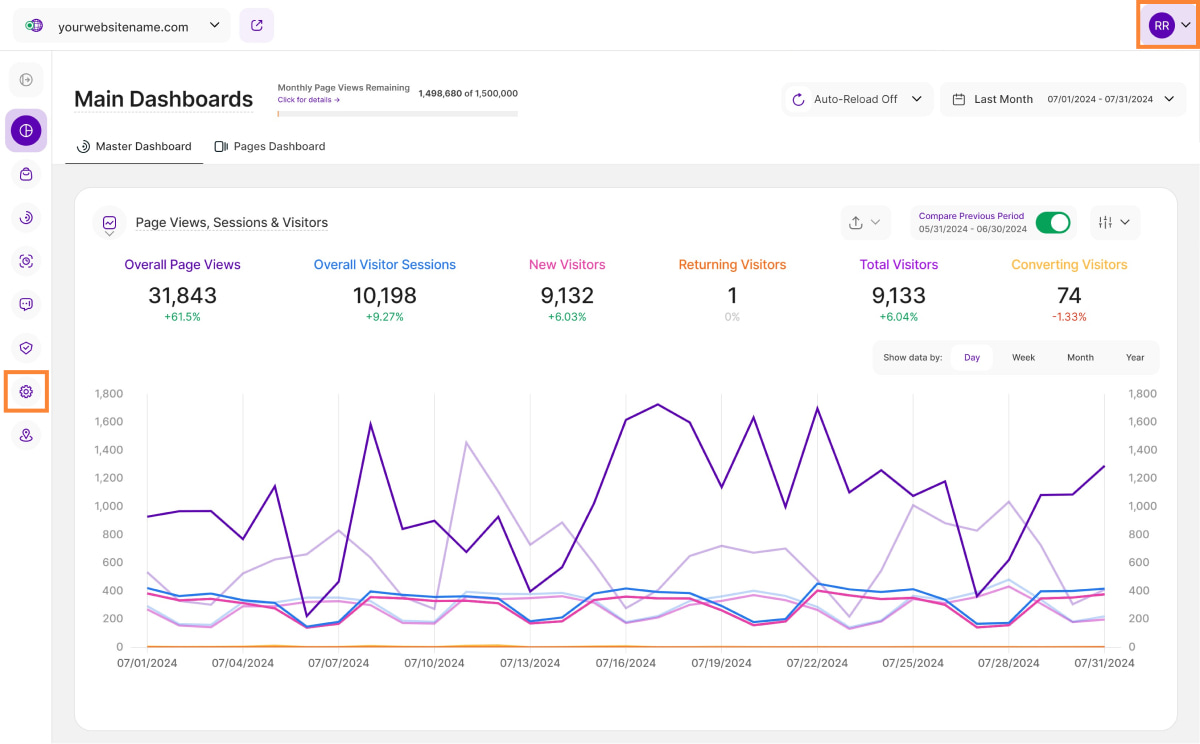The width and height of the screenshot is (1200, 744).
Task: Open the face scan sidebar icon
Action: [26, 261]
